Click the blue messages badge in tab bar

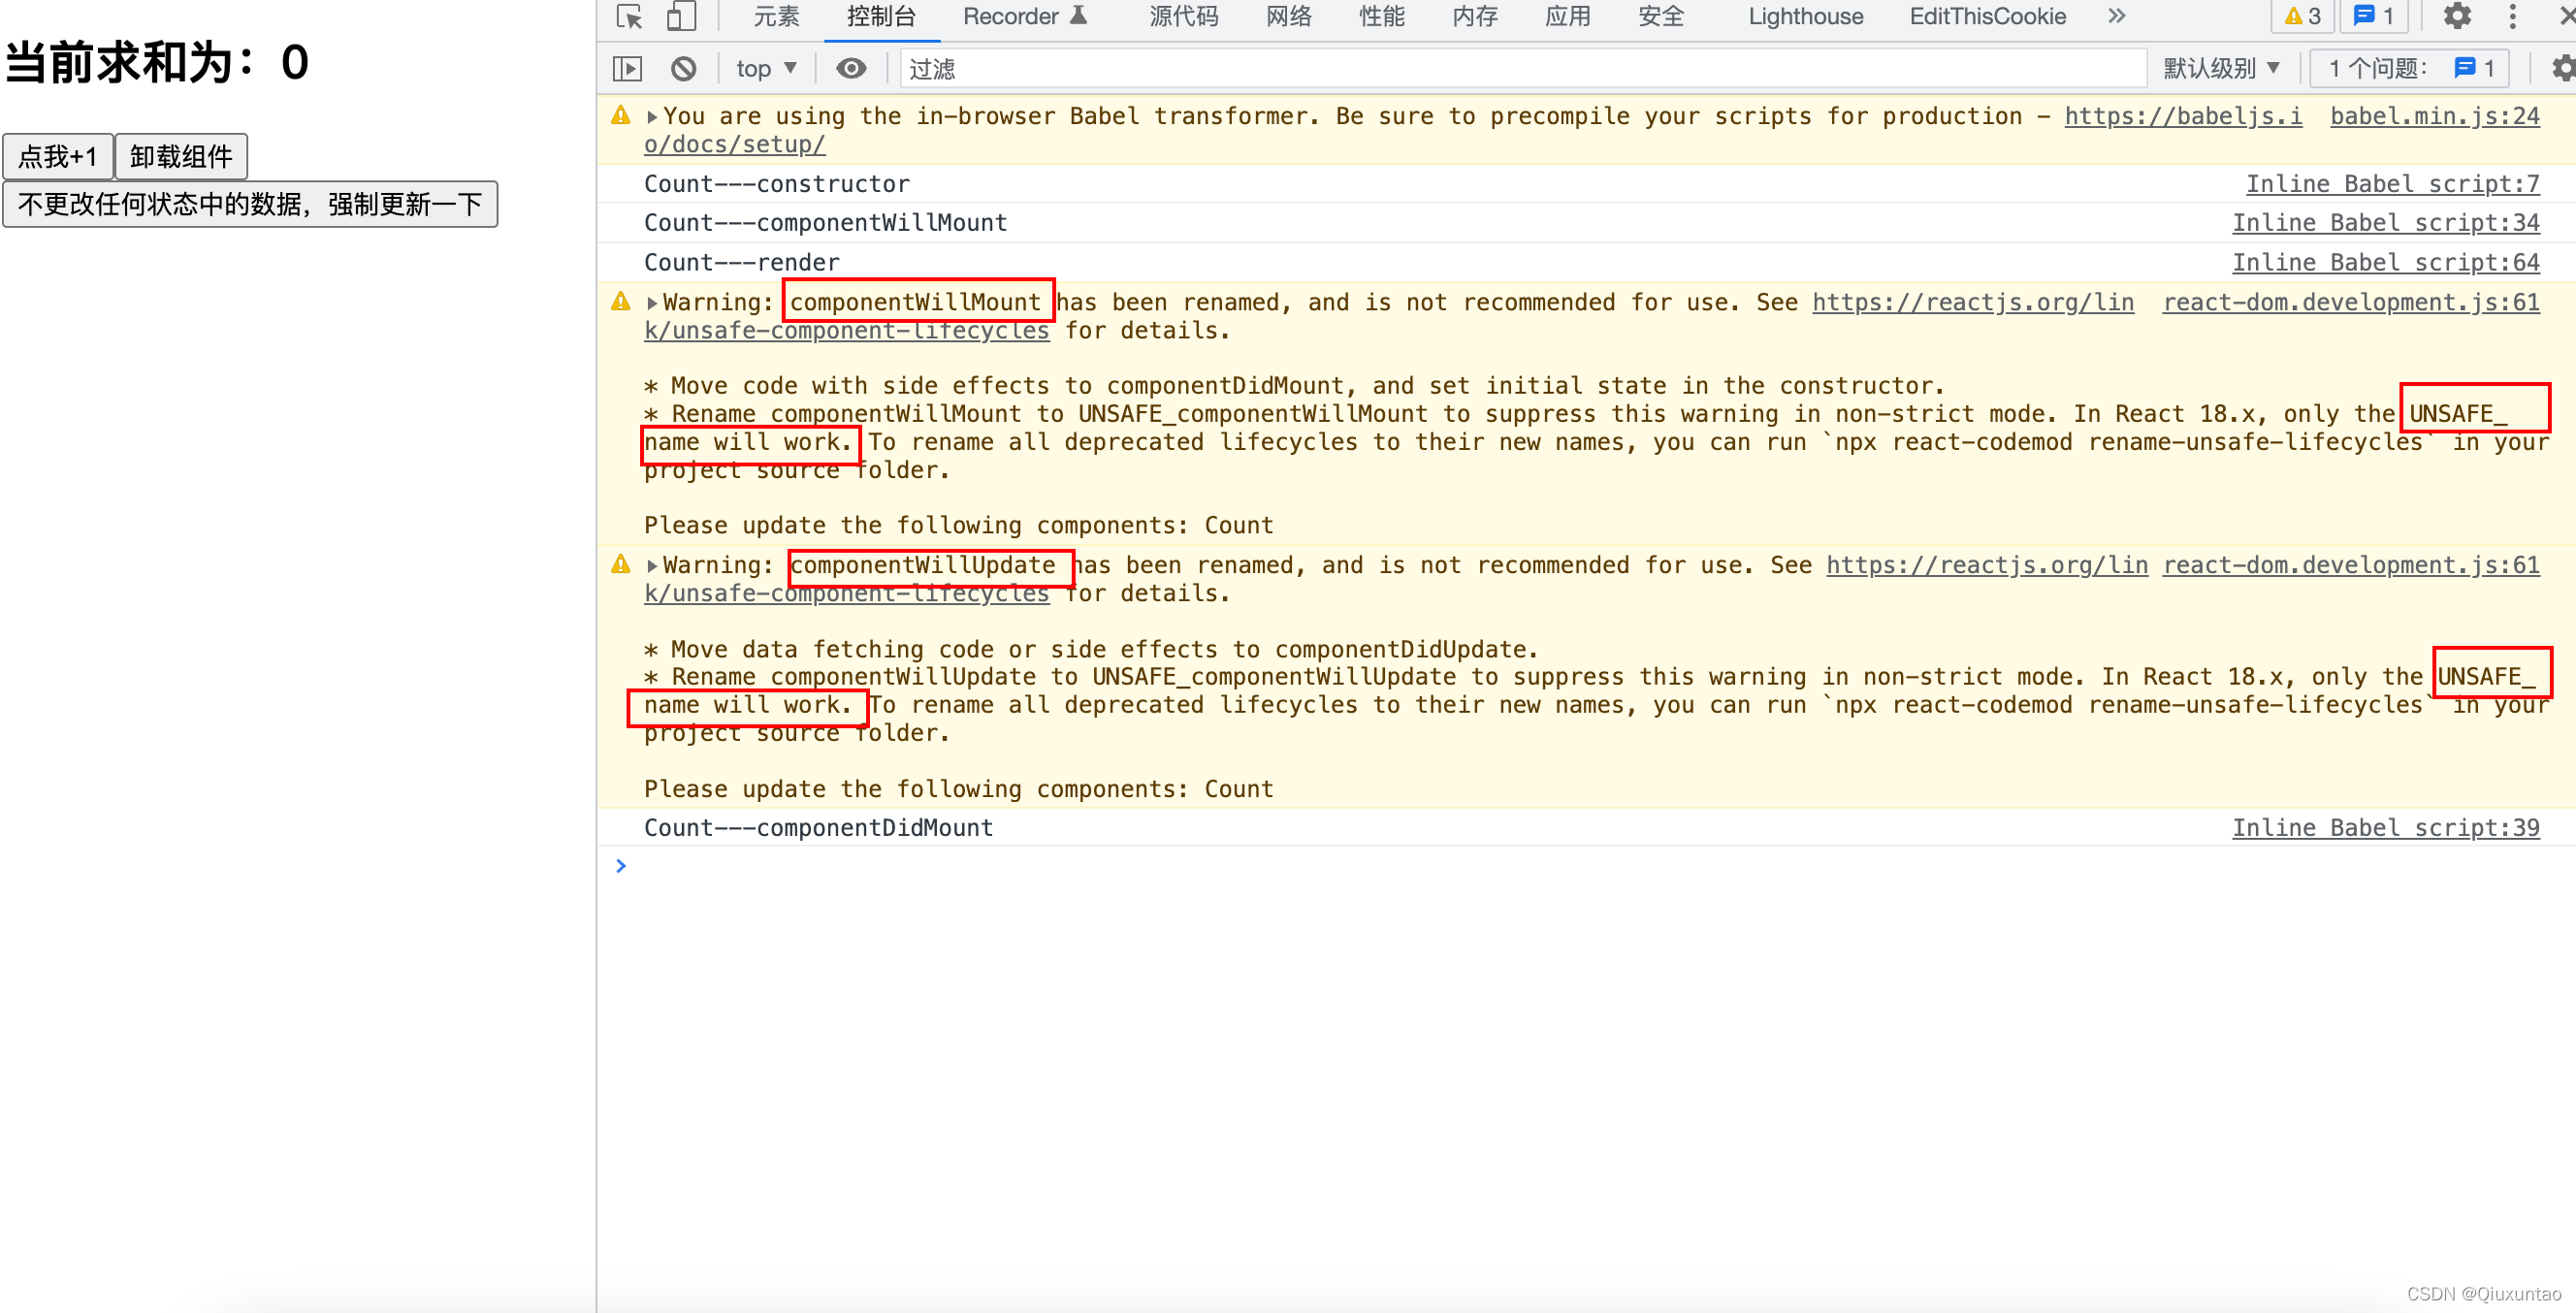2374,16
